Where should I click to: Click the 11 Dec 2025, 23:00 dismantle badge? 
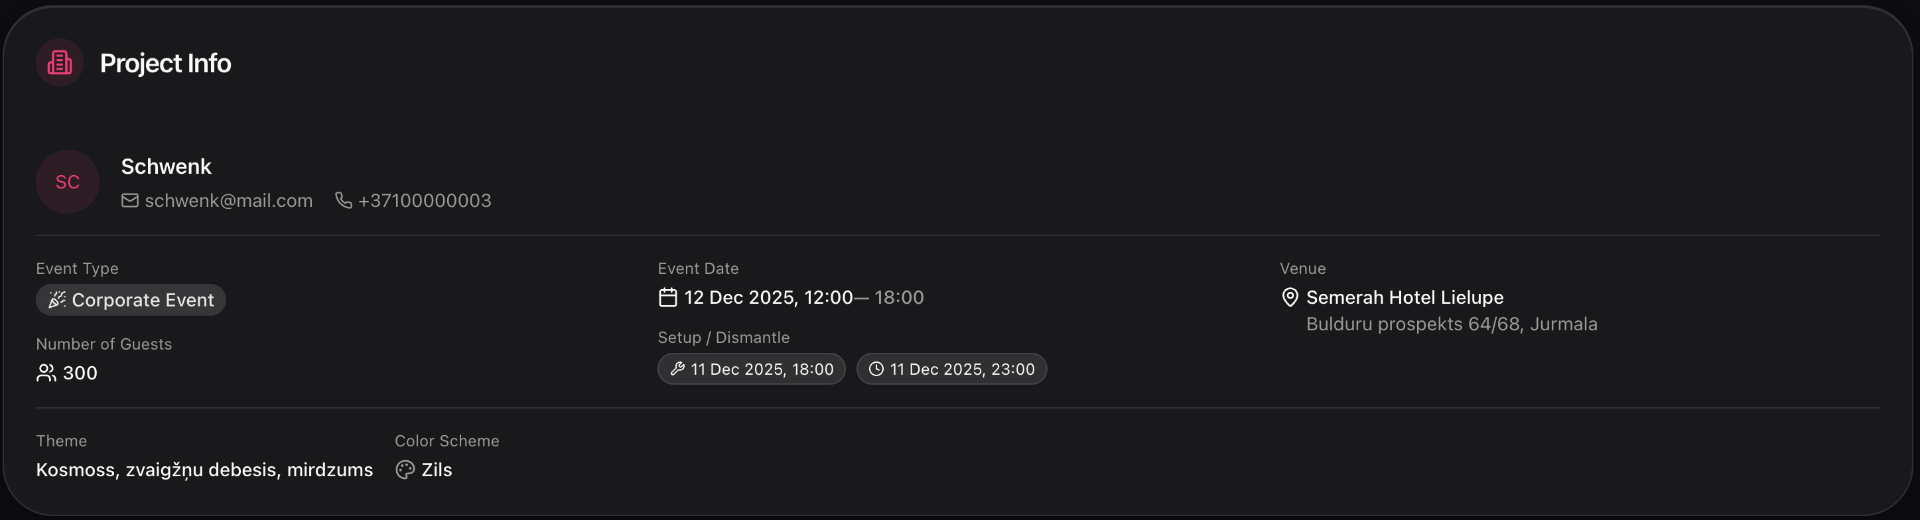click(x=952, y=369)
